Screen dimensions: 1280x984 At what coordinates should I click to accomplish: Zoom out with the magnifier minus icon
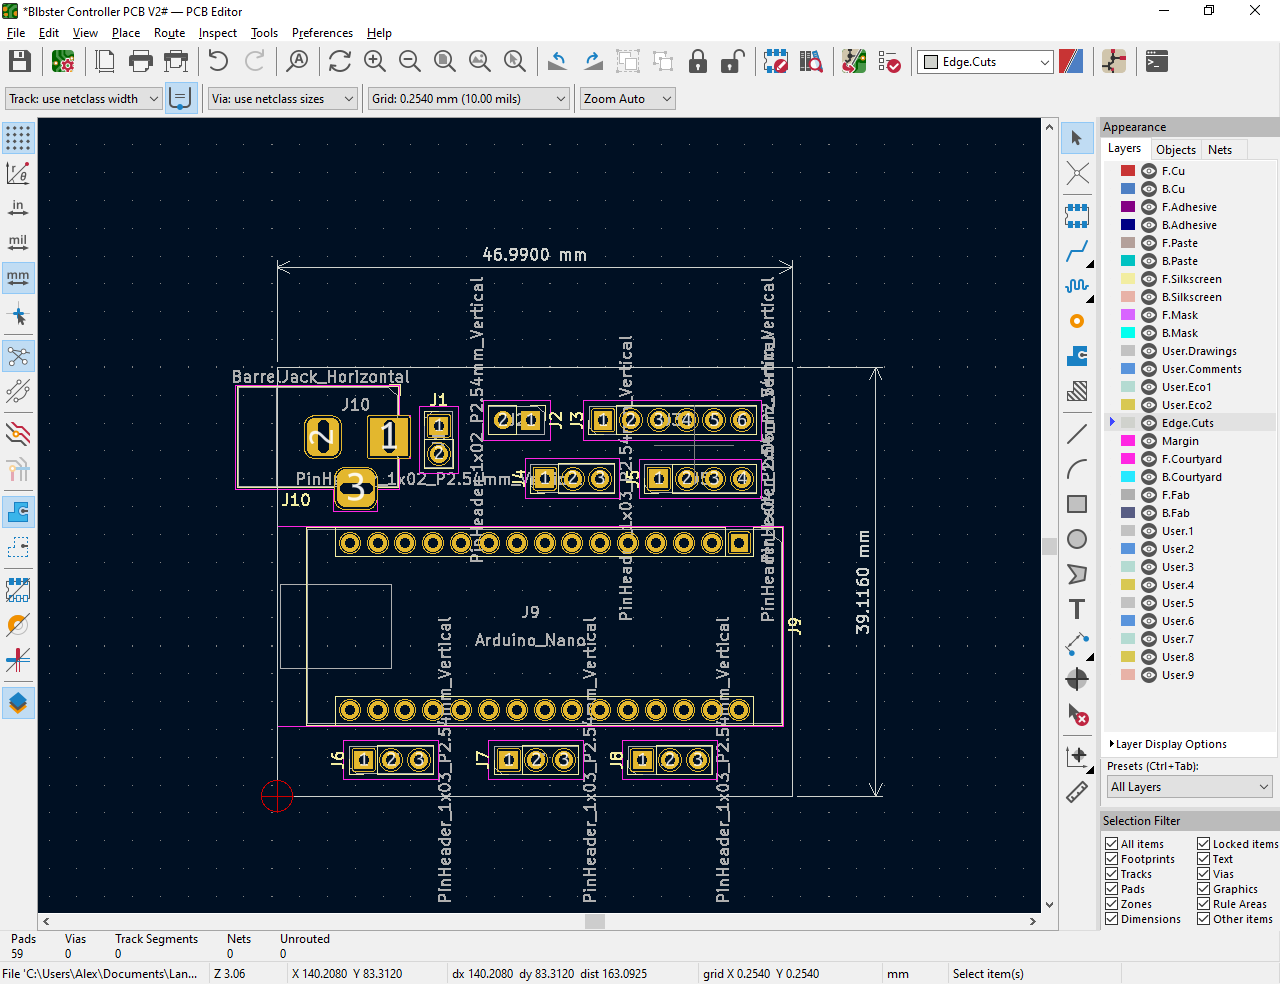click(410, 62)
